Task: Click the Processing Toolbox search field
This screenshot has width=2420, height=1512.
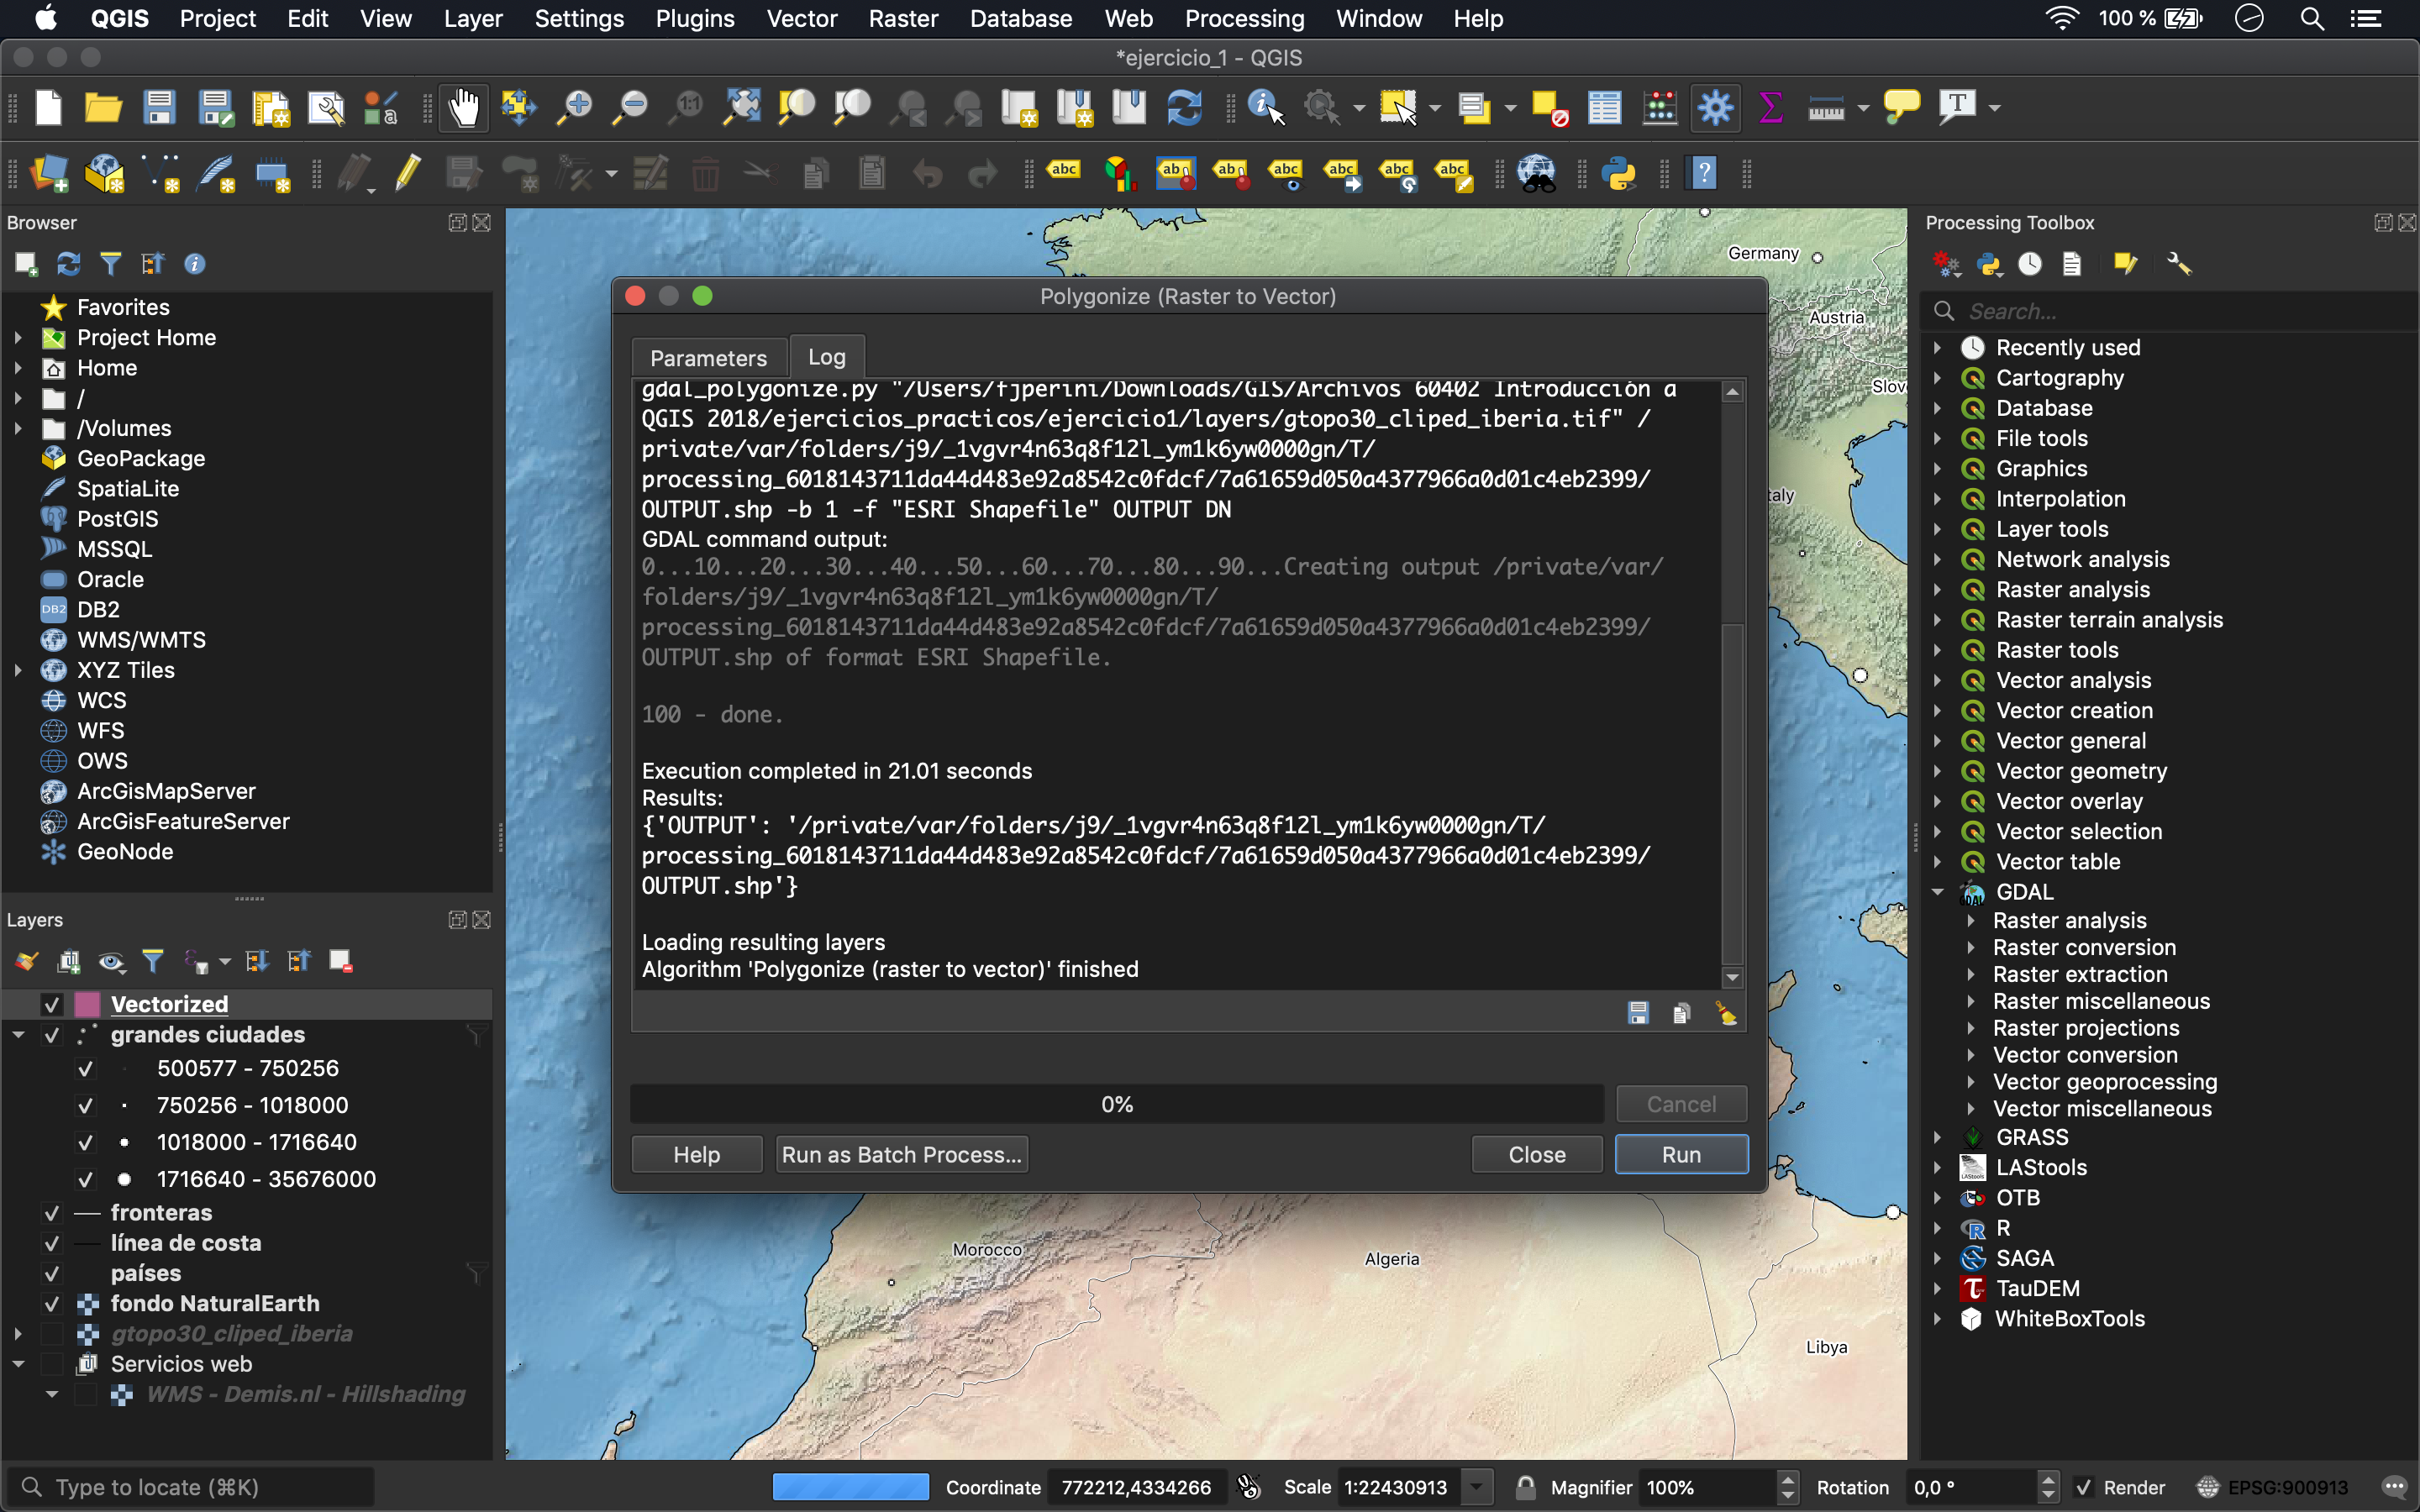Action: tap(2170, 311)
